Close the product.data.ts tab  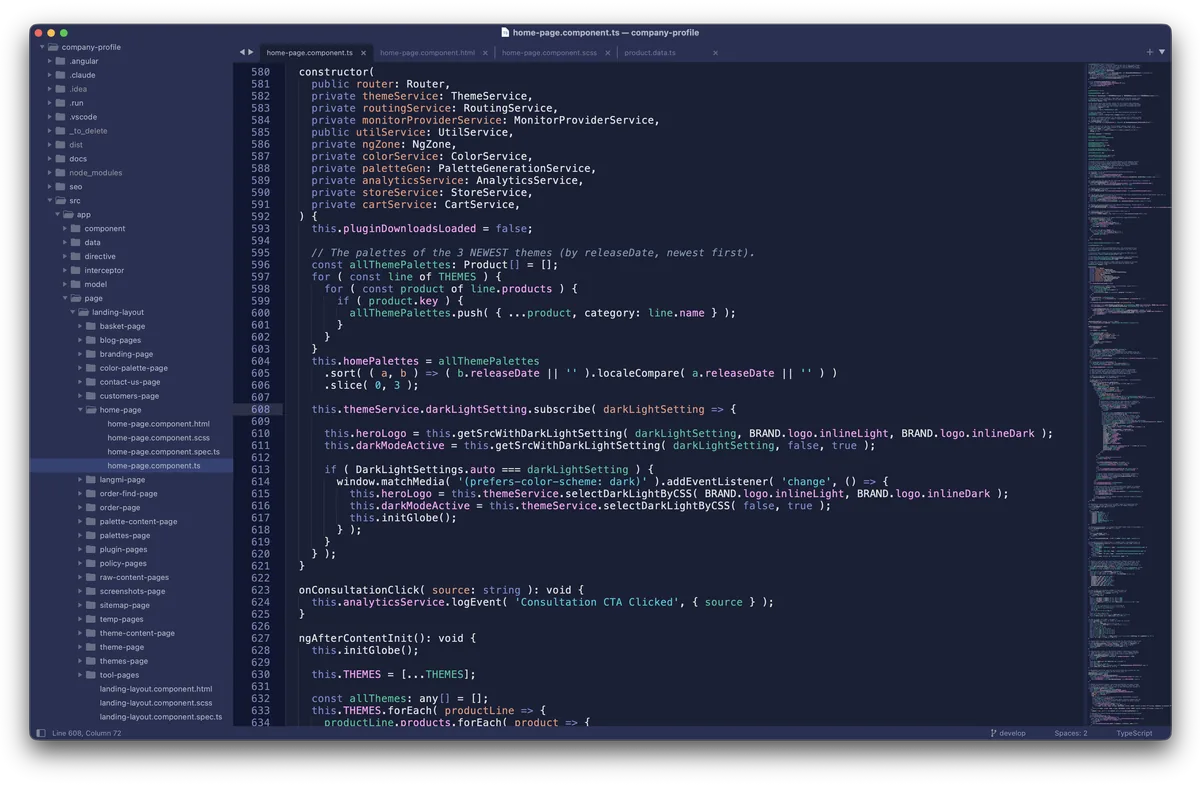pos(716,53)
